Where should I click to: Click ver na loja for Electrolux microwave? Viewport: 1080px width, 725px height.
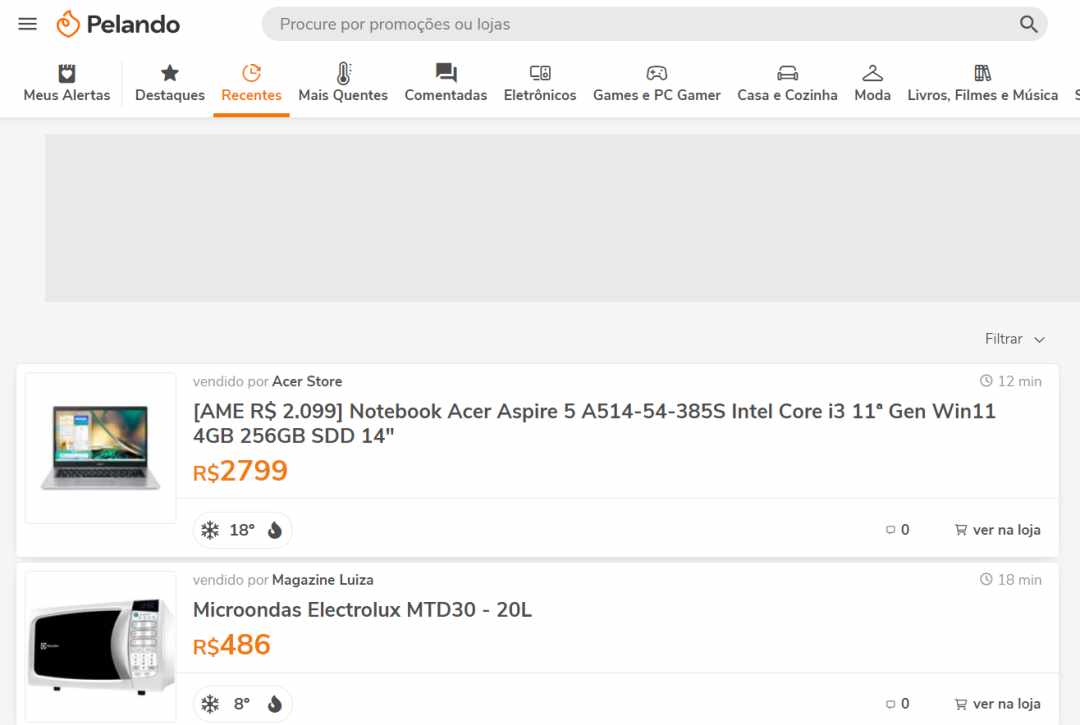[x=997, y=704]
